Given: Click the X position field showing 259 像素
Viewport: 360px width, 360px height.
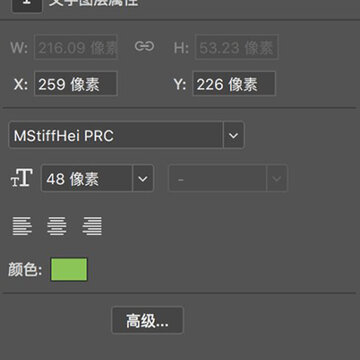Looking at the screenshot, I should [x=76, y=84].
